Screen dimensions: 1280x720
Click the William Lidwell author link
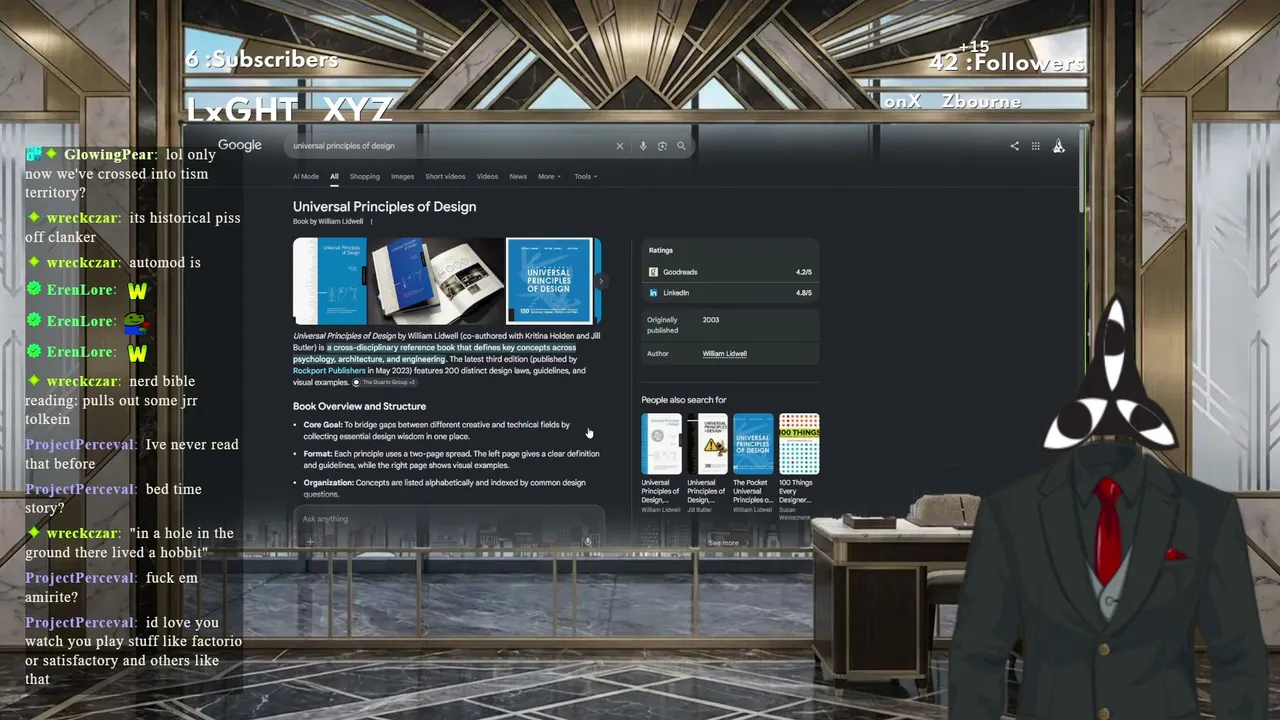coord(725,354)
